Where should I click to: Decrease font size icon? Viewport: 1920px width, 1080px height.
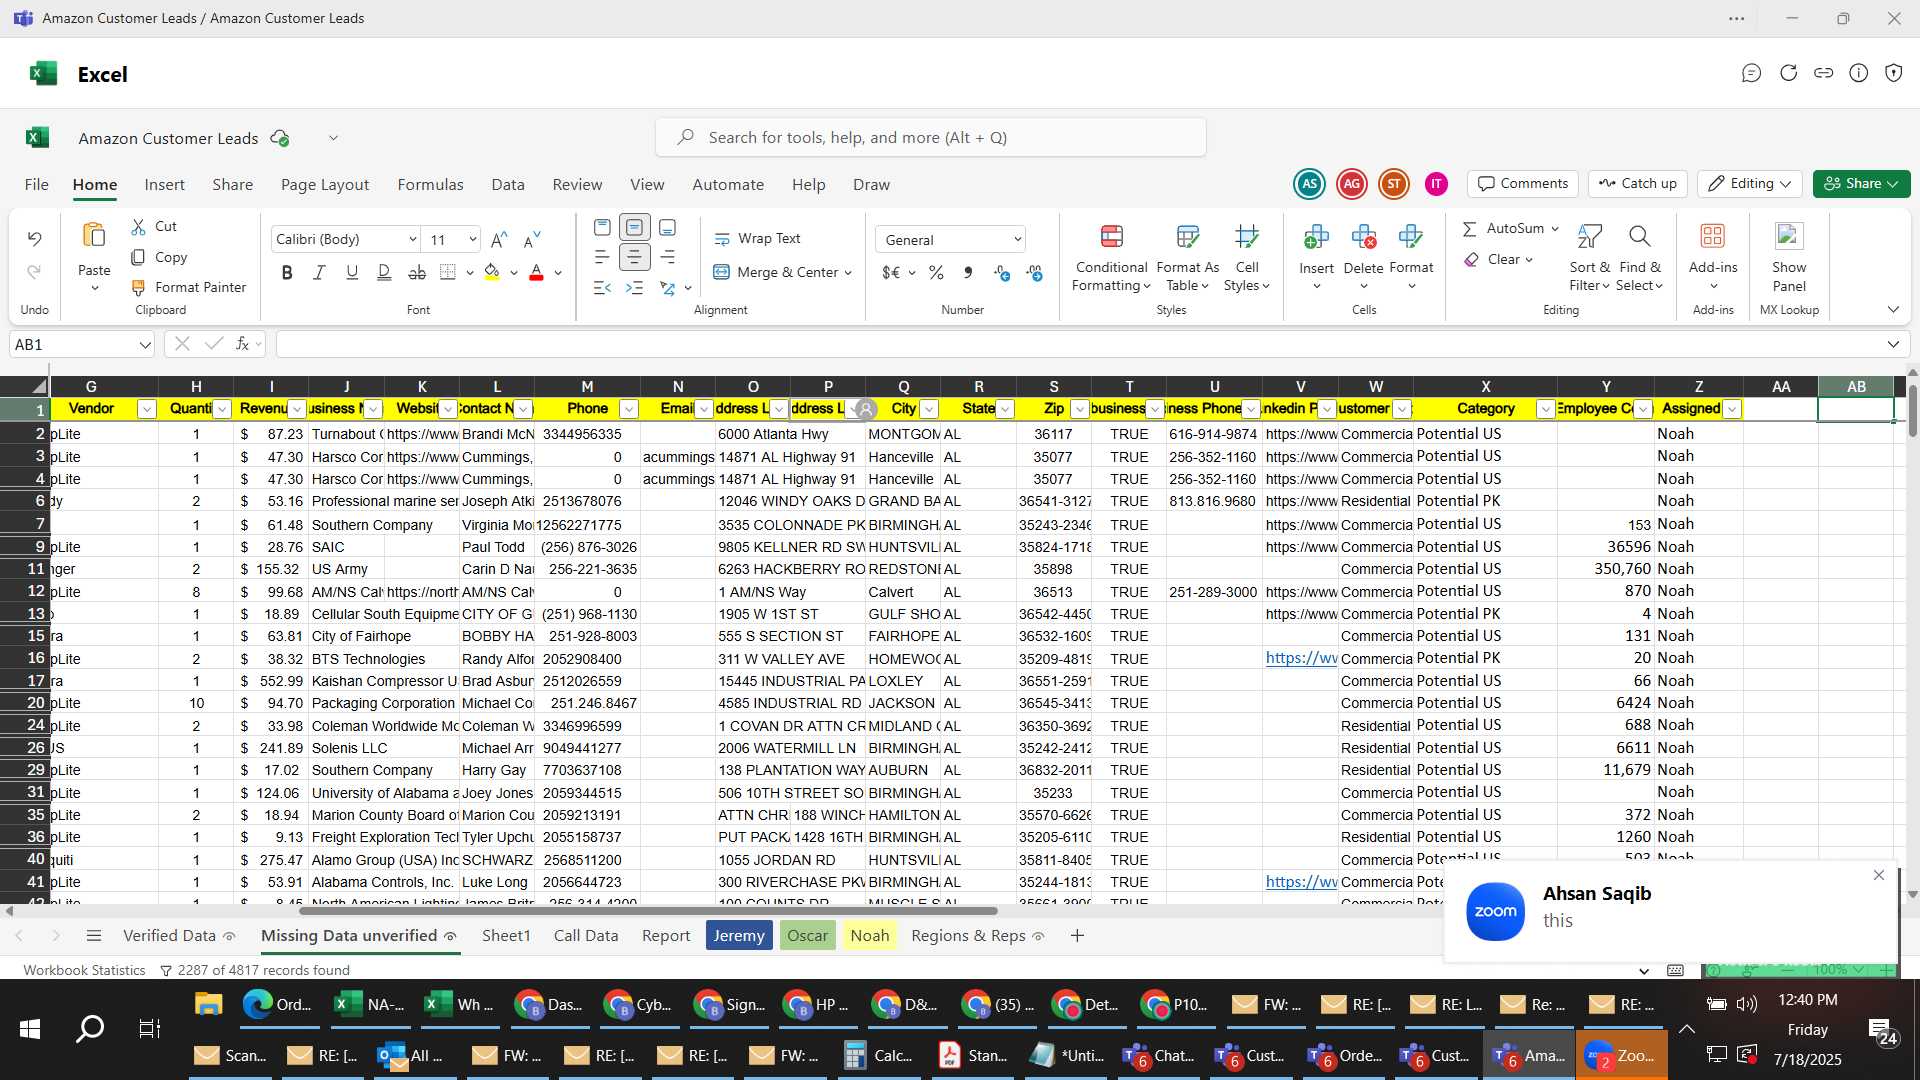pyautogui.click(x=532, y=239)
